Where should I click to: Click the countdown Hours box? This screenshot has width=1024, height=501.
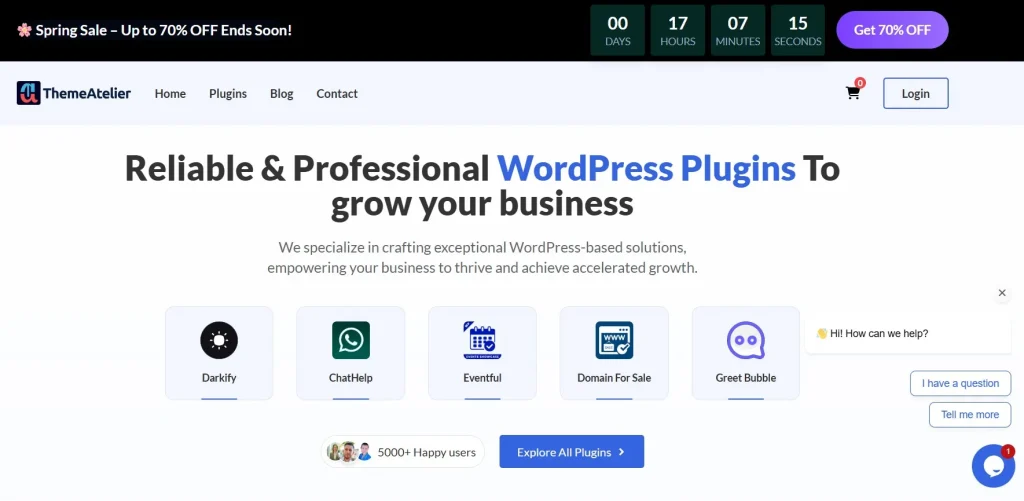click(x=677, y=30)
